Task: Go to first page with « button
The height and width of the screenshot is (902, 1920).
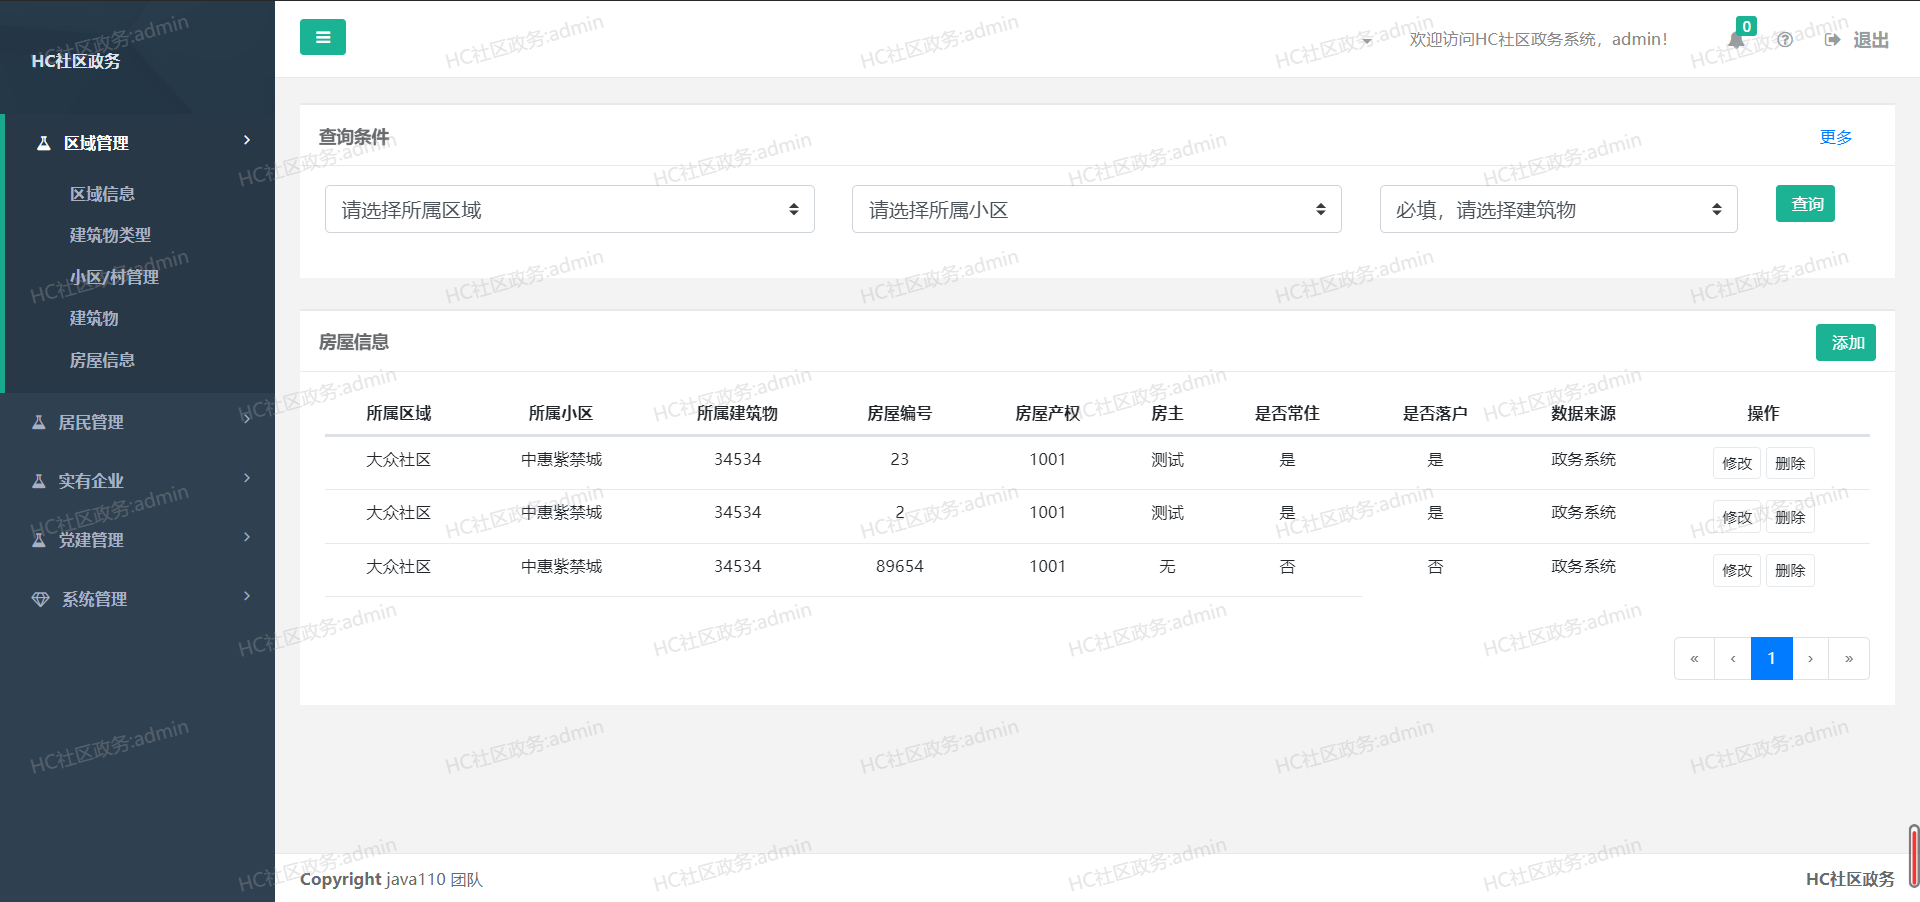Action: coord(1694,658)
